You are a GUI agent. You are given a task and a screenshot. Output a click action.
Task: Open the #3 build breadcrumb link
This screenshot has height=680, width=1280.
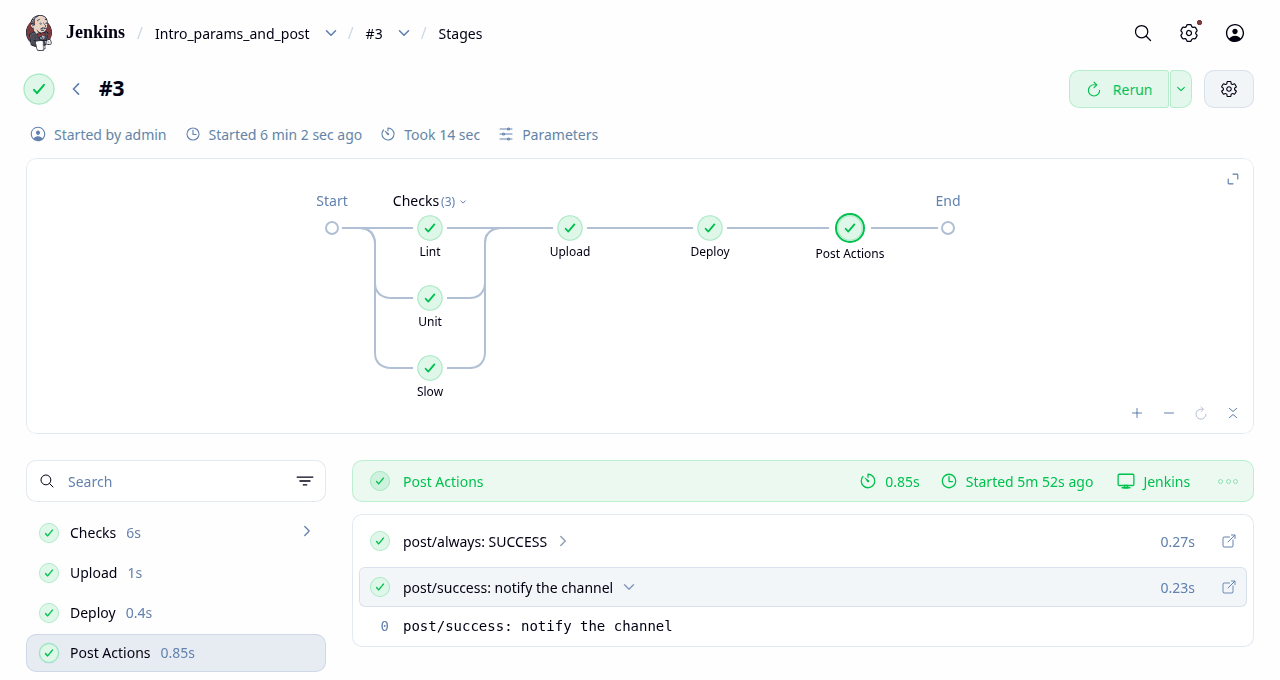374,33
